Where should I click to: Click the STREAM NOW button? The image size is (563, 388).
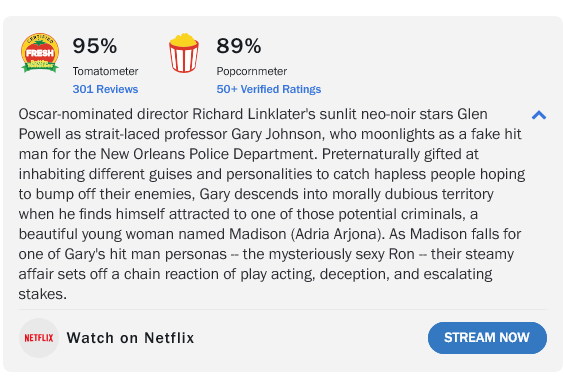487,338
